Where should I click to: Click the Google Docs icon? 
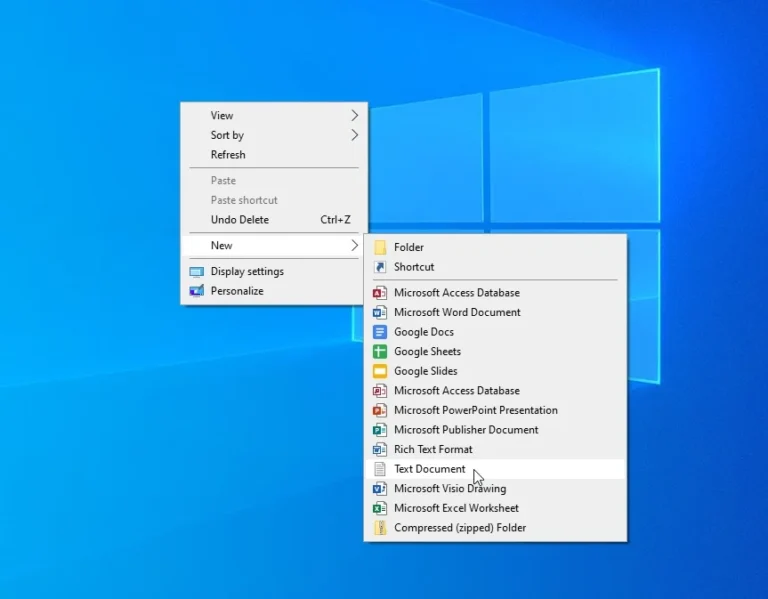click(380, 332)
